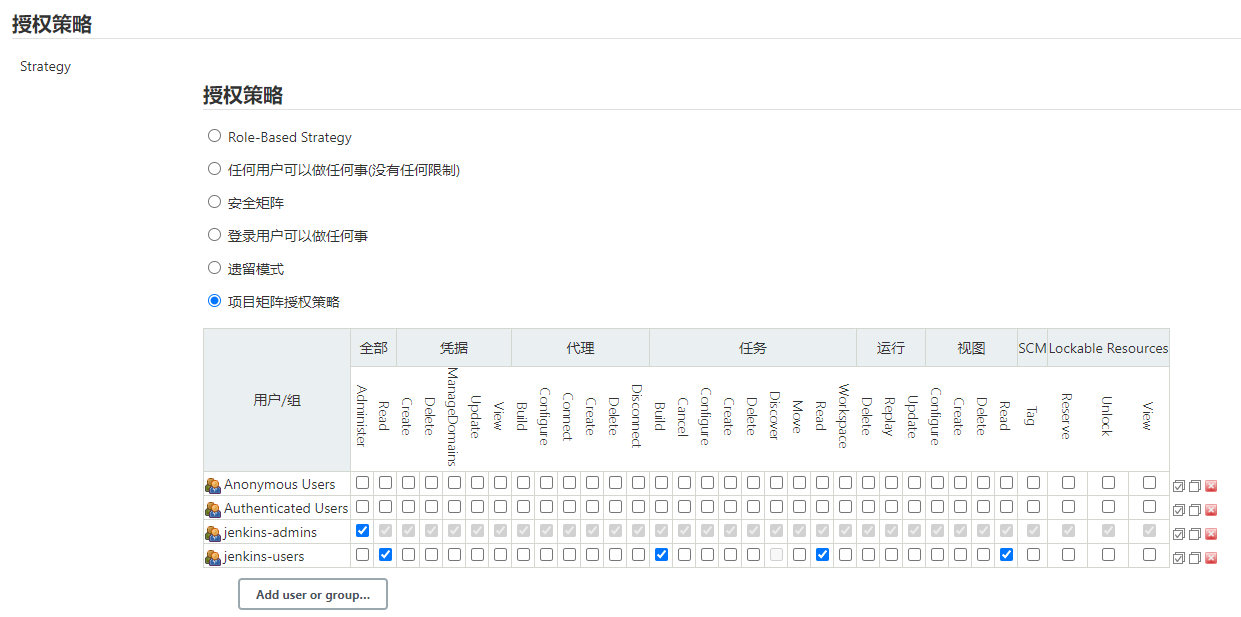The width and height of the screenshot is (1241, 617).
Task: Clear all permissions for Authenticated Users
Action: (1194, 508)
